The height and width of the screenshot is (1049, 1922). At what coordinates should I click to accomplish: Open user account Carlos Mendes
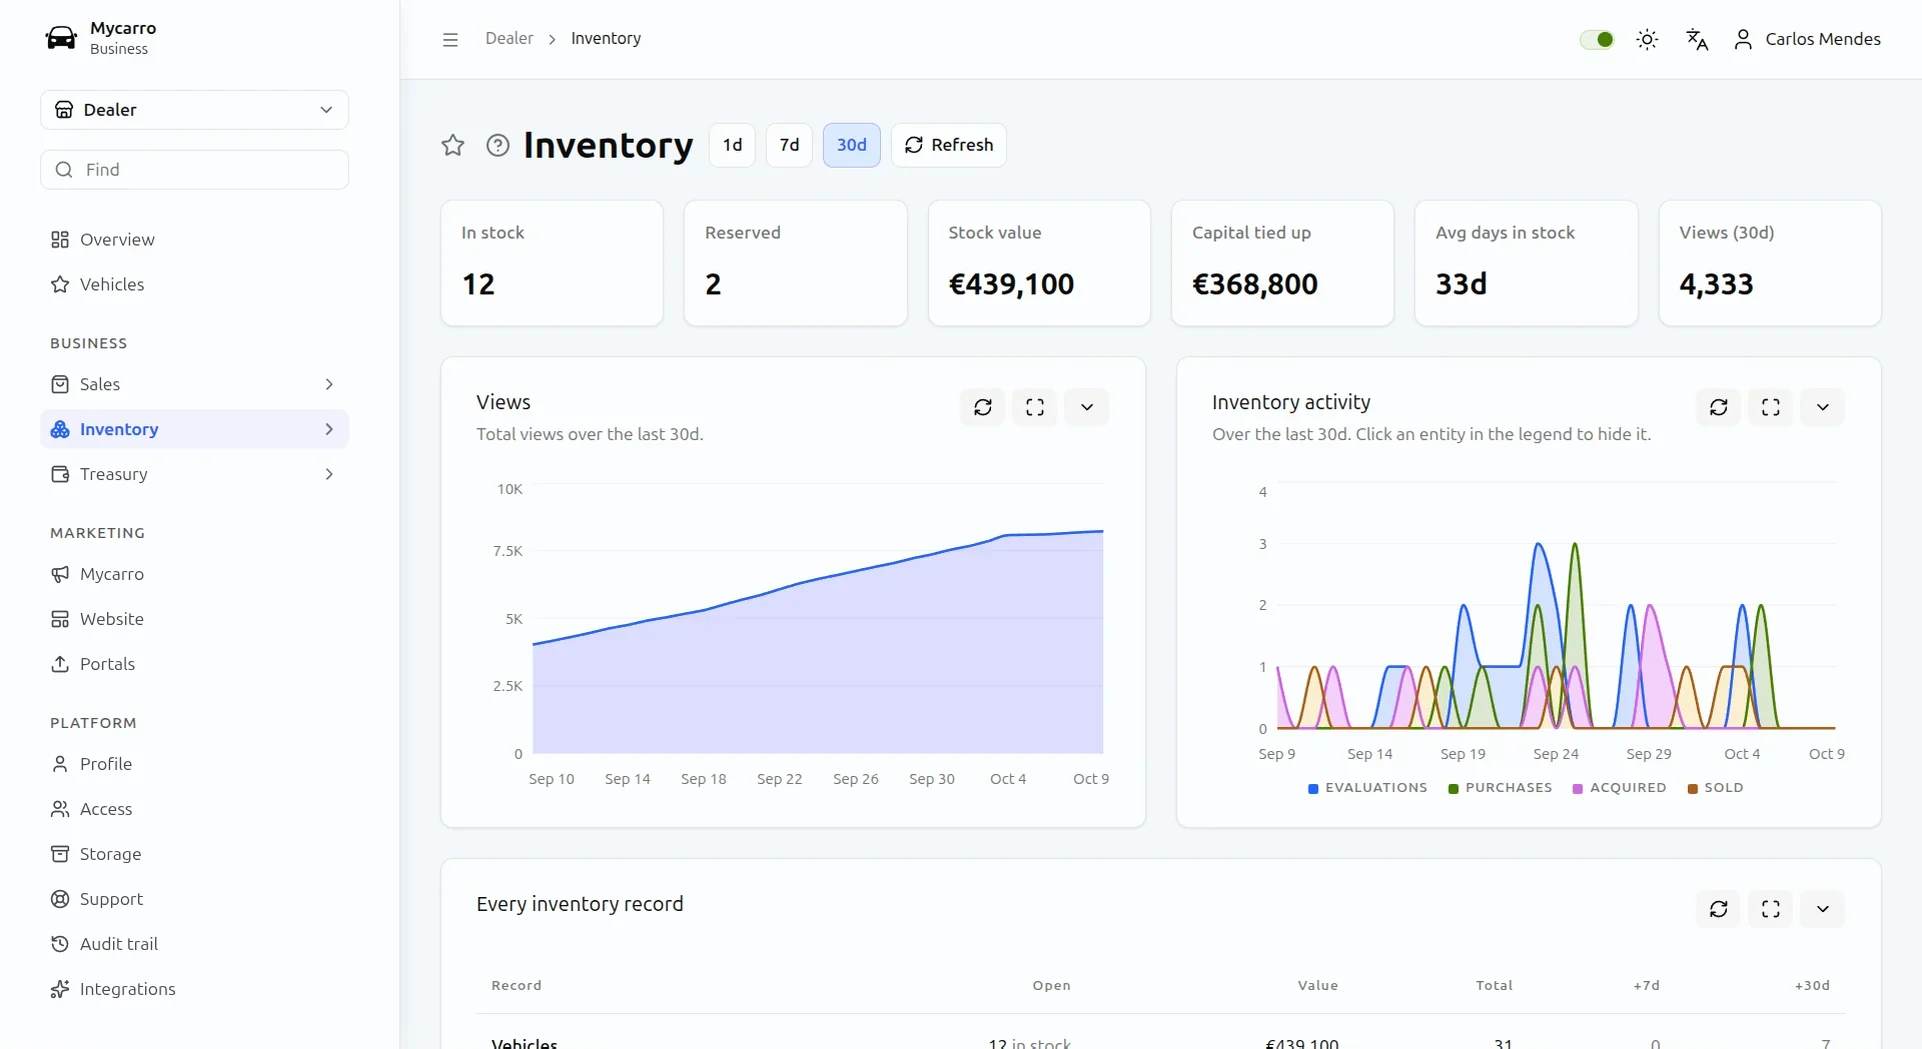[x=1807, y=39]
